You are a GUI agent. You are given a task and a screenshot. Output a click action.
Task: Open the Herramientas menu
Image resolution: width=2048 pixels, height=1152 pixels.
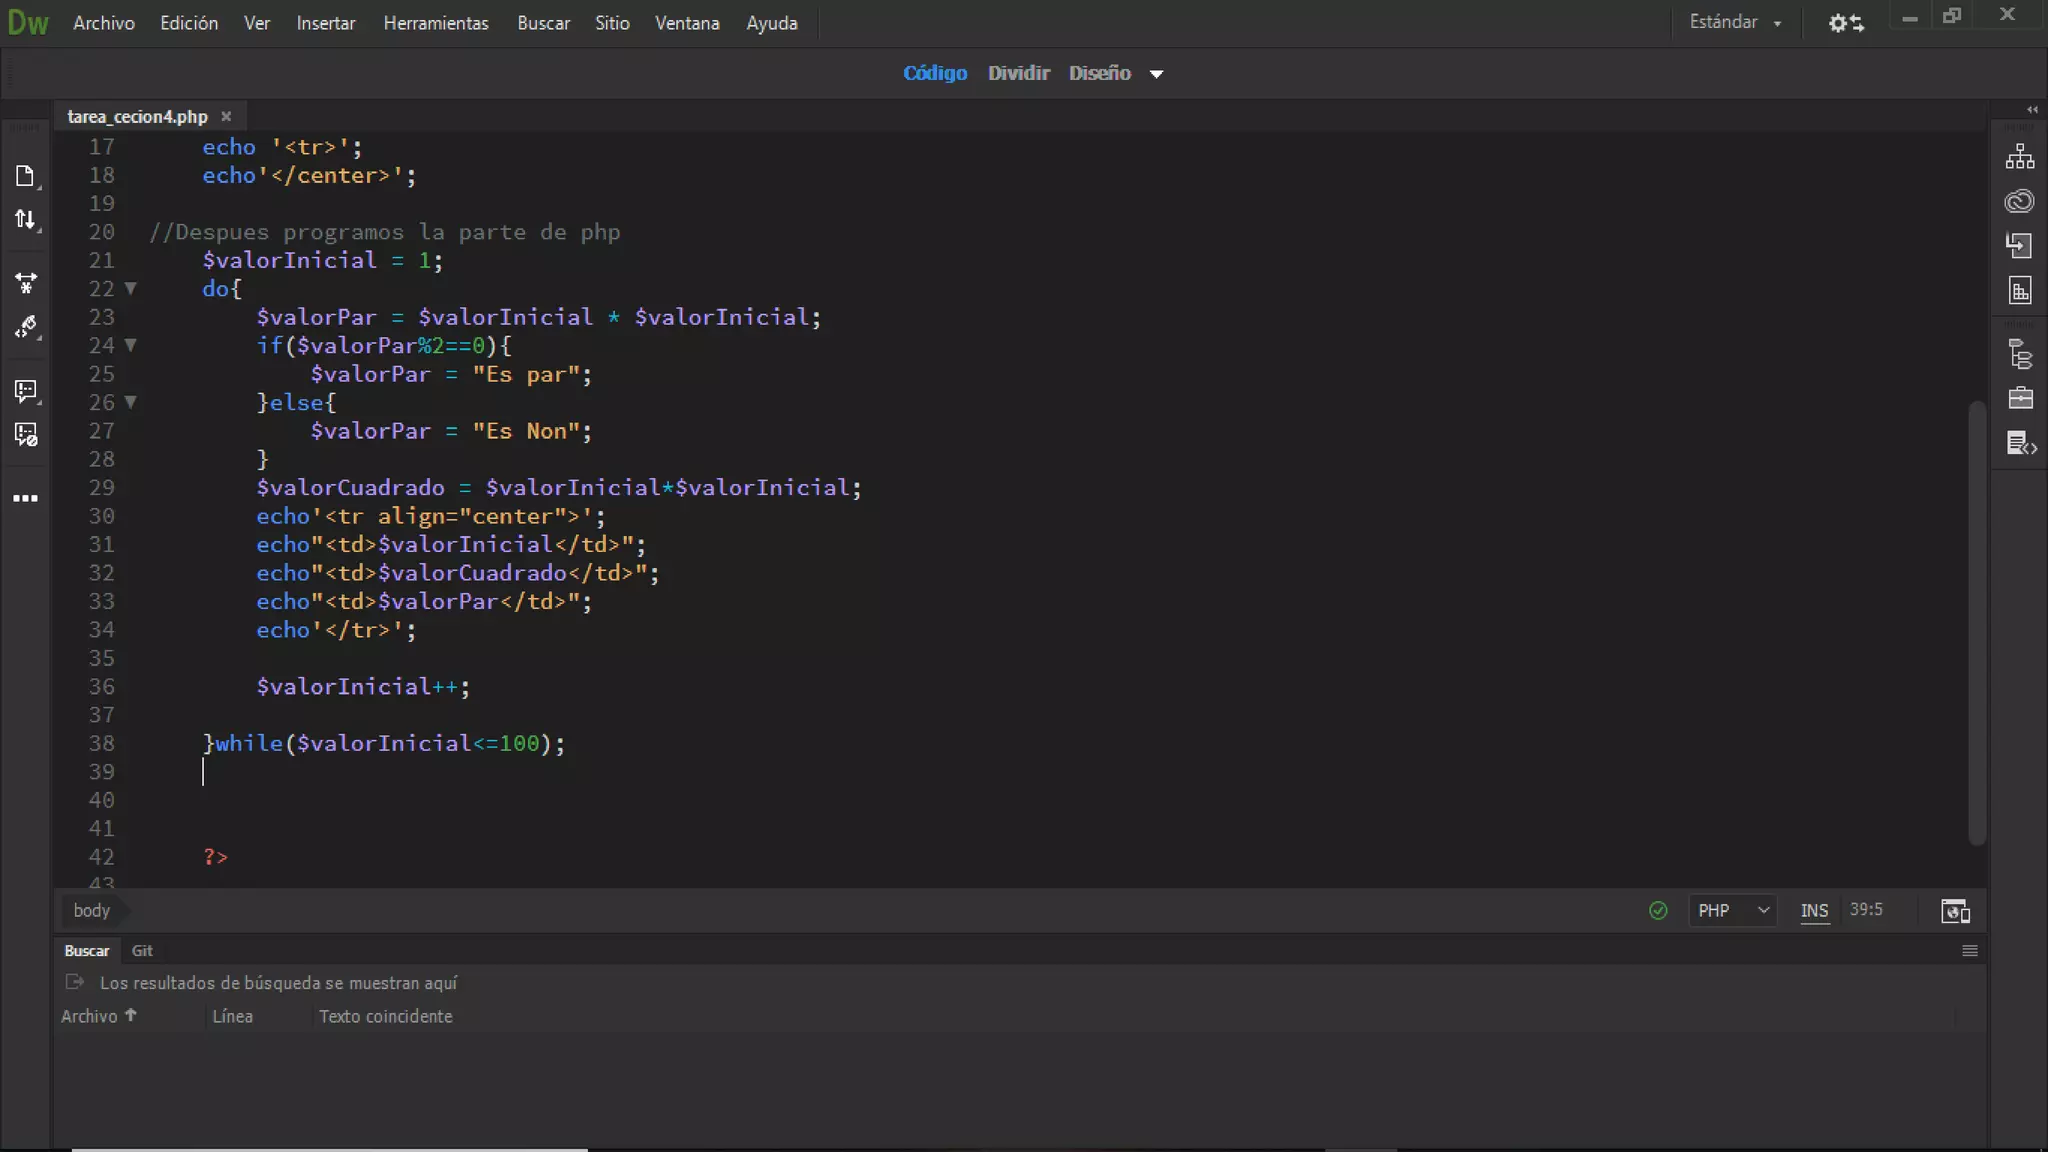[x=435, y=23]
